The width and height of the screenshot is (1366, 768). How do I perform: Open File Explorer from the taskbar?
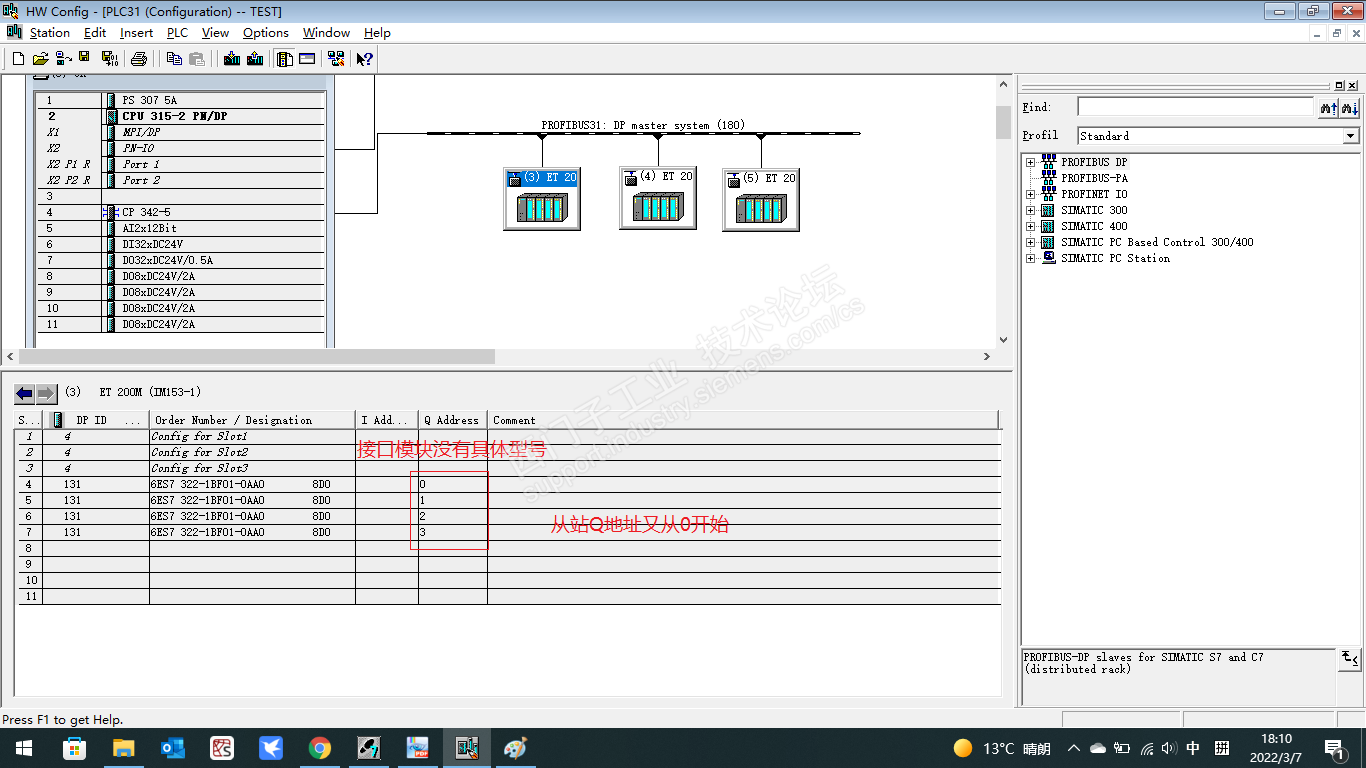pos(123,748)
